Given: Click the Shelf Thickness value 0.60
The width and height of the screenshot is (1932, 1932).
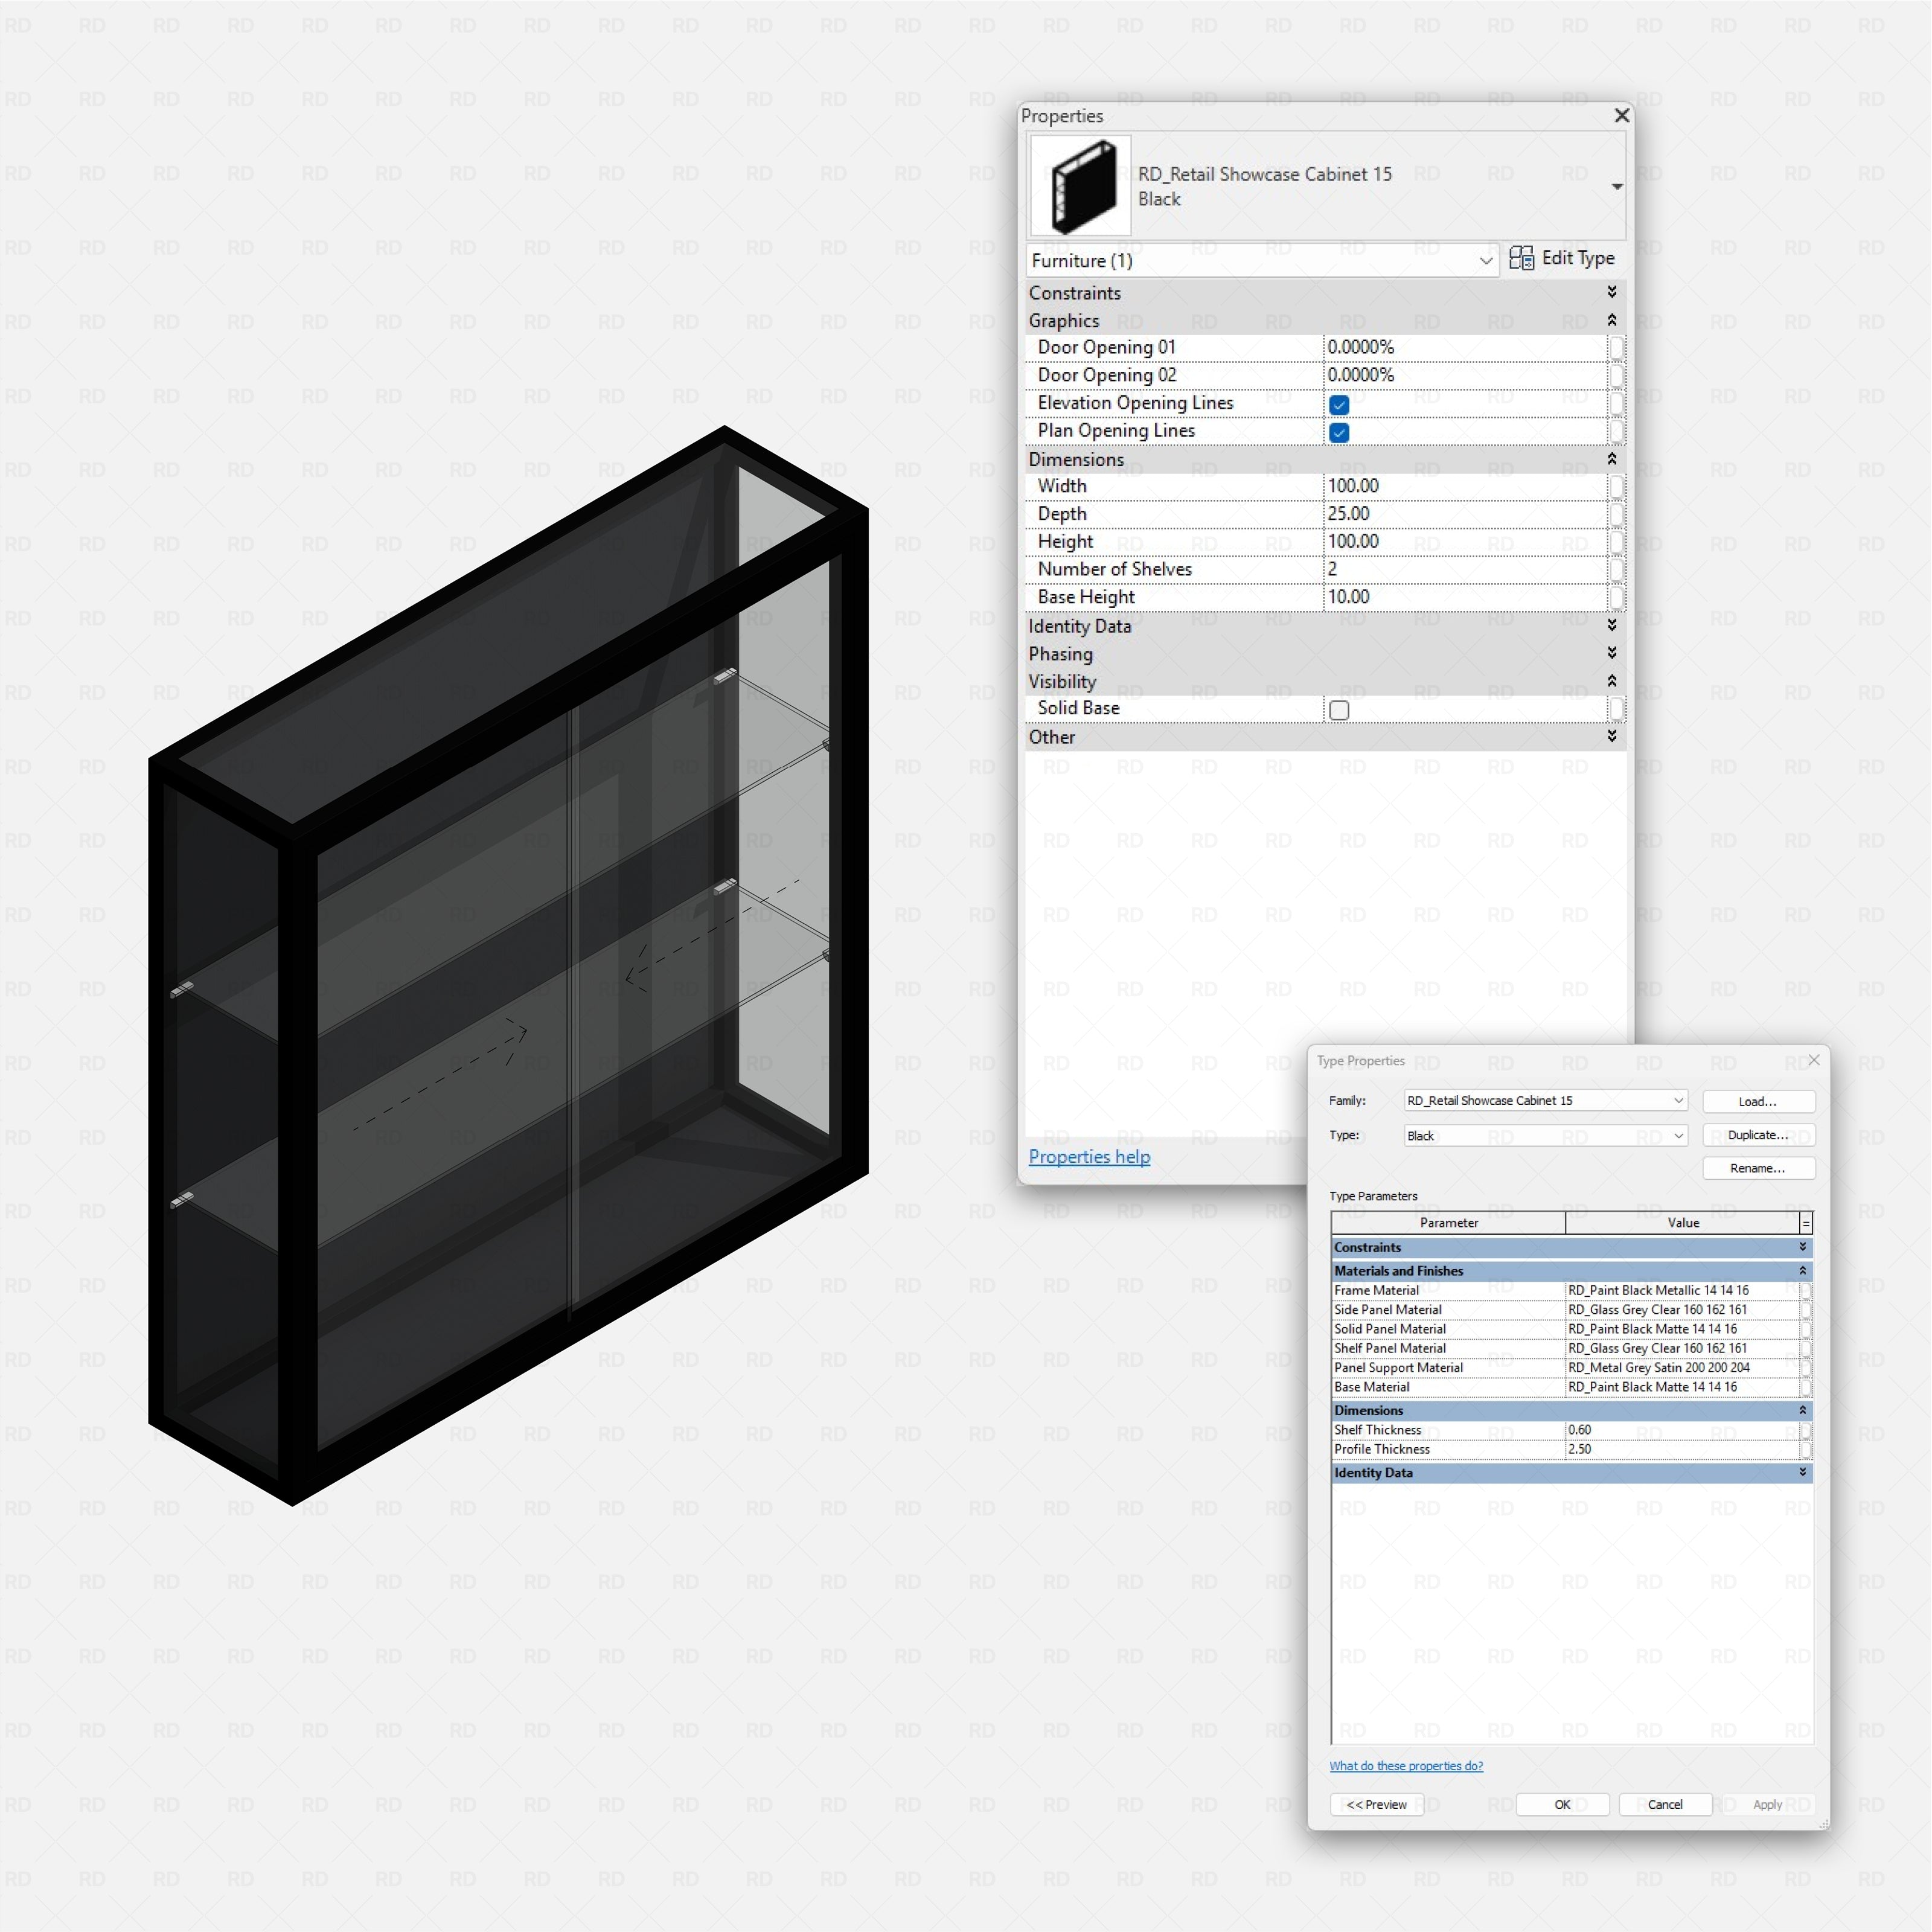Looking at the screenshot, I should pyautogui.click(x=1682, y=1430).
